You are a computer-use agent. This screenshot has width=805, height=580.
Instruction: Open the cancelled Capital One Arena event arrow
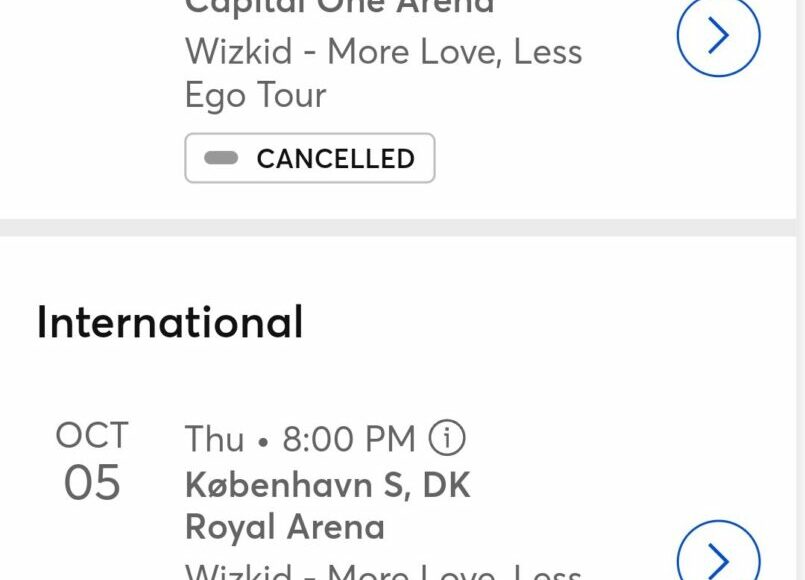718,37
